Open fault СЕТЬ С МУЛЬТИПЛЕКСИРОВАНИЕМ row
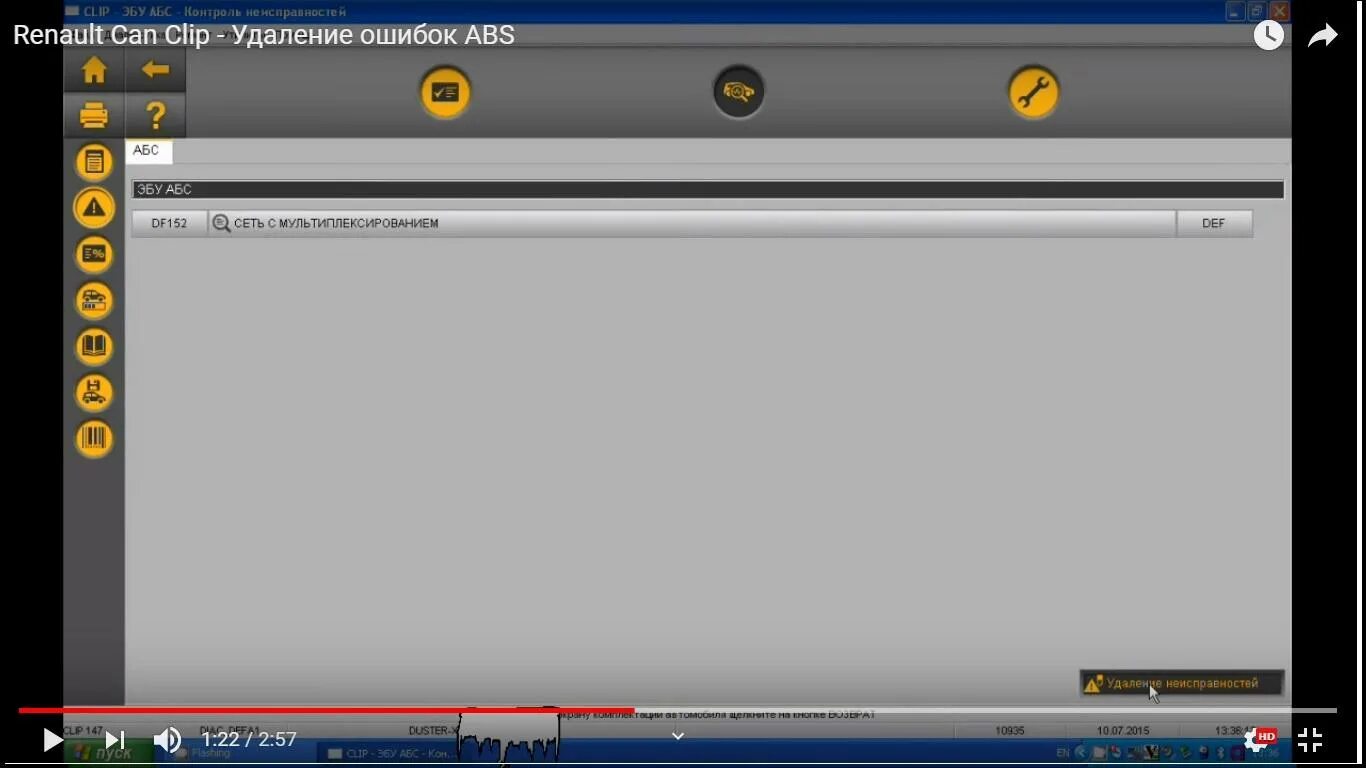 click(692, 223)
